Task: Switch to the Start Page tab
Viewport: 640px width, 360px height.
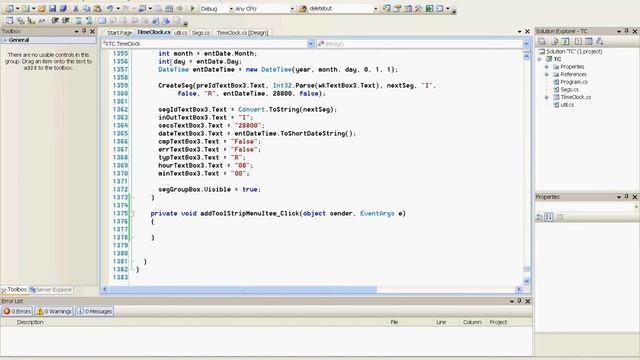Action: pyautogui.click(x=119, y=33)
